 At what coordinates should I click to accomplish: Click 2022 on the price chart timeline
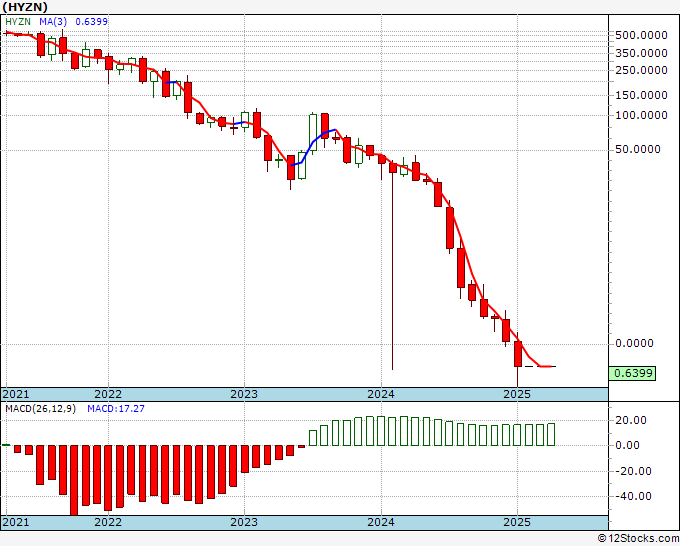tap(108, 394)
